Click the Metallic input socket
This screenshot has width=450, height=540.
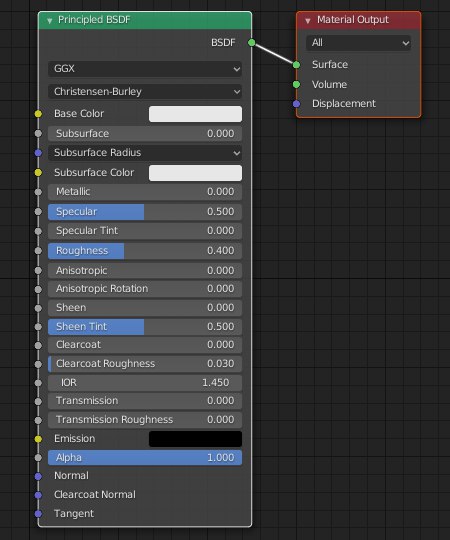pyautogui.click(x=38, y=192)
